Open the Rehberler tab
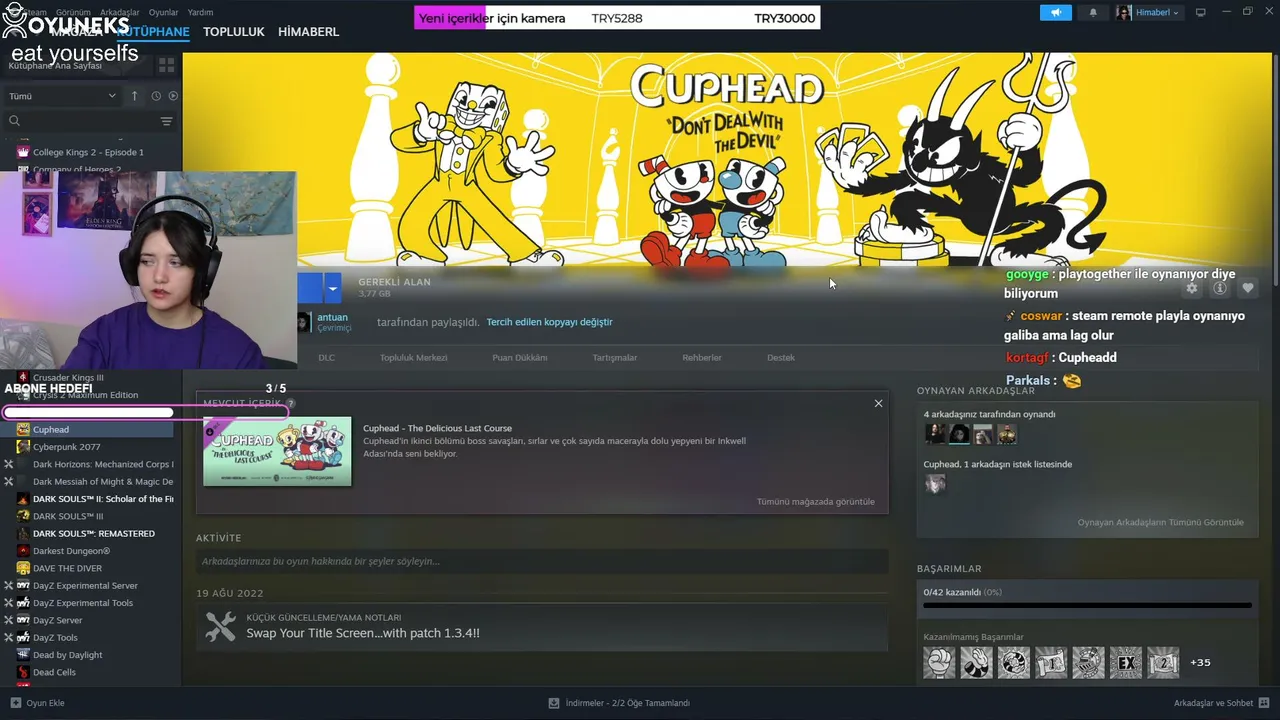 [x=702, y=357]
